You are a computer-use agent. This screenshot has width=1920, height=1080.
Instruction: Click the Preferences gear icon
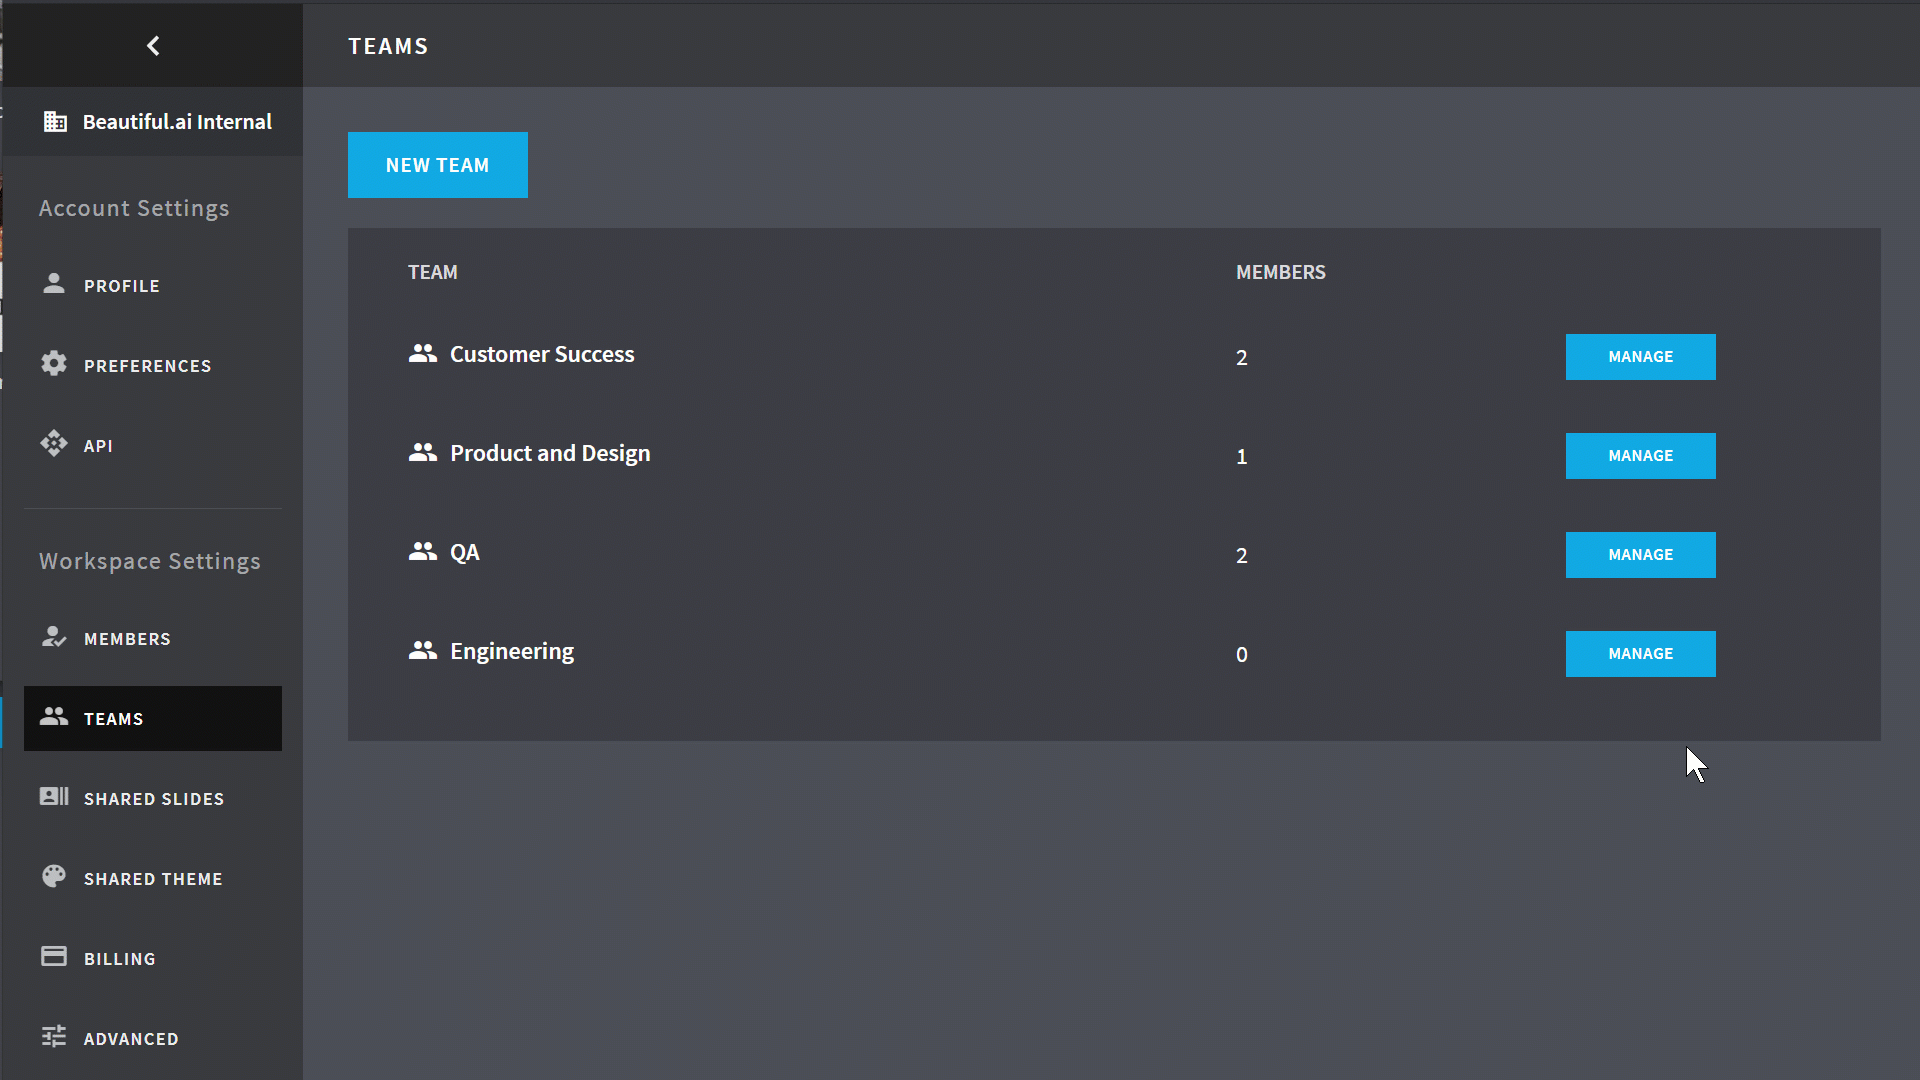[x=54, y=364]
